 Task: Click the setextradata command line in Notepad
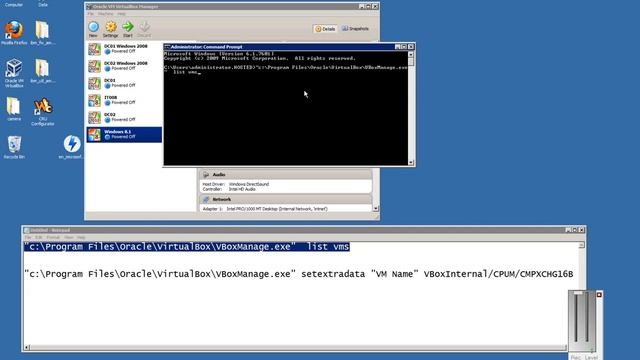click(x=299, y=274)
